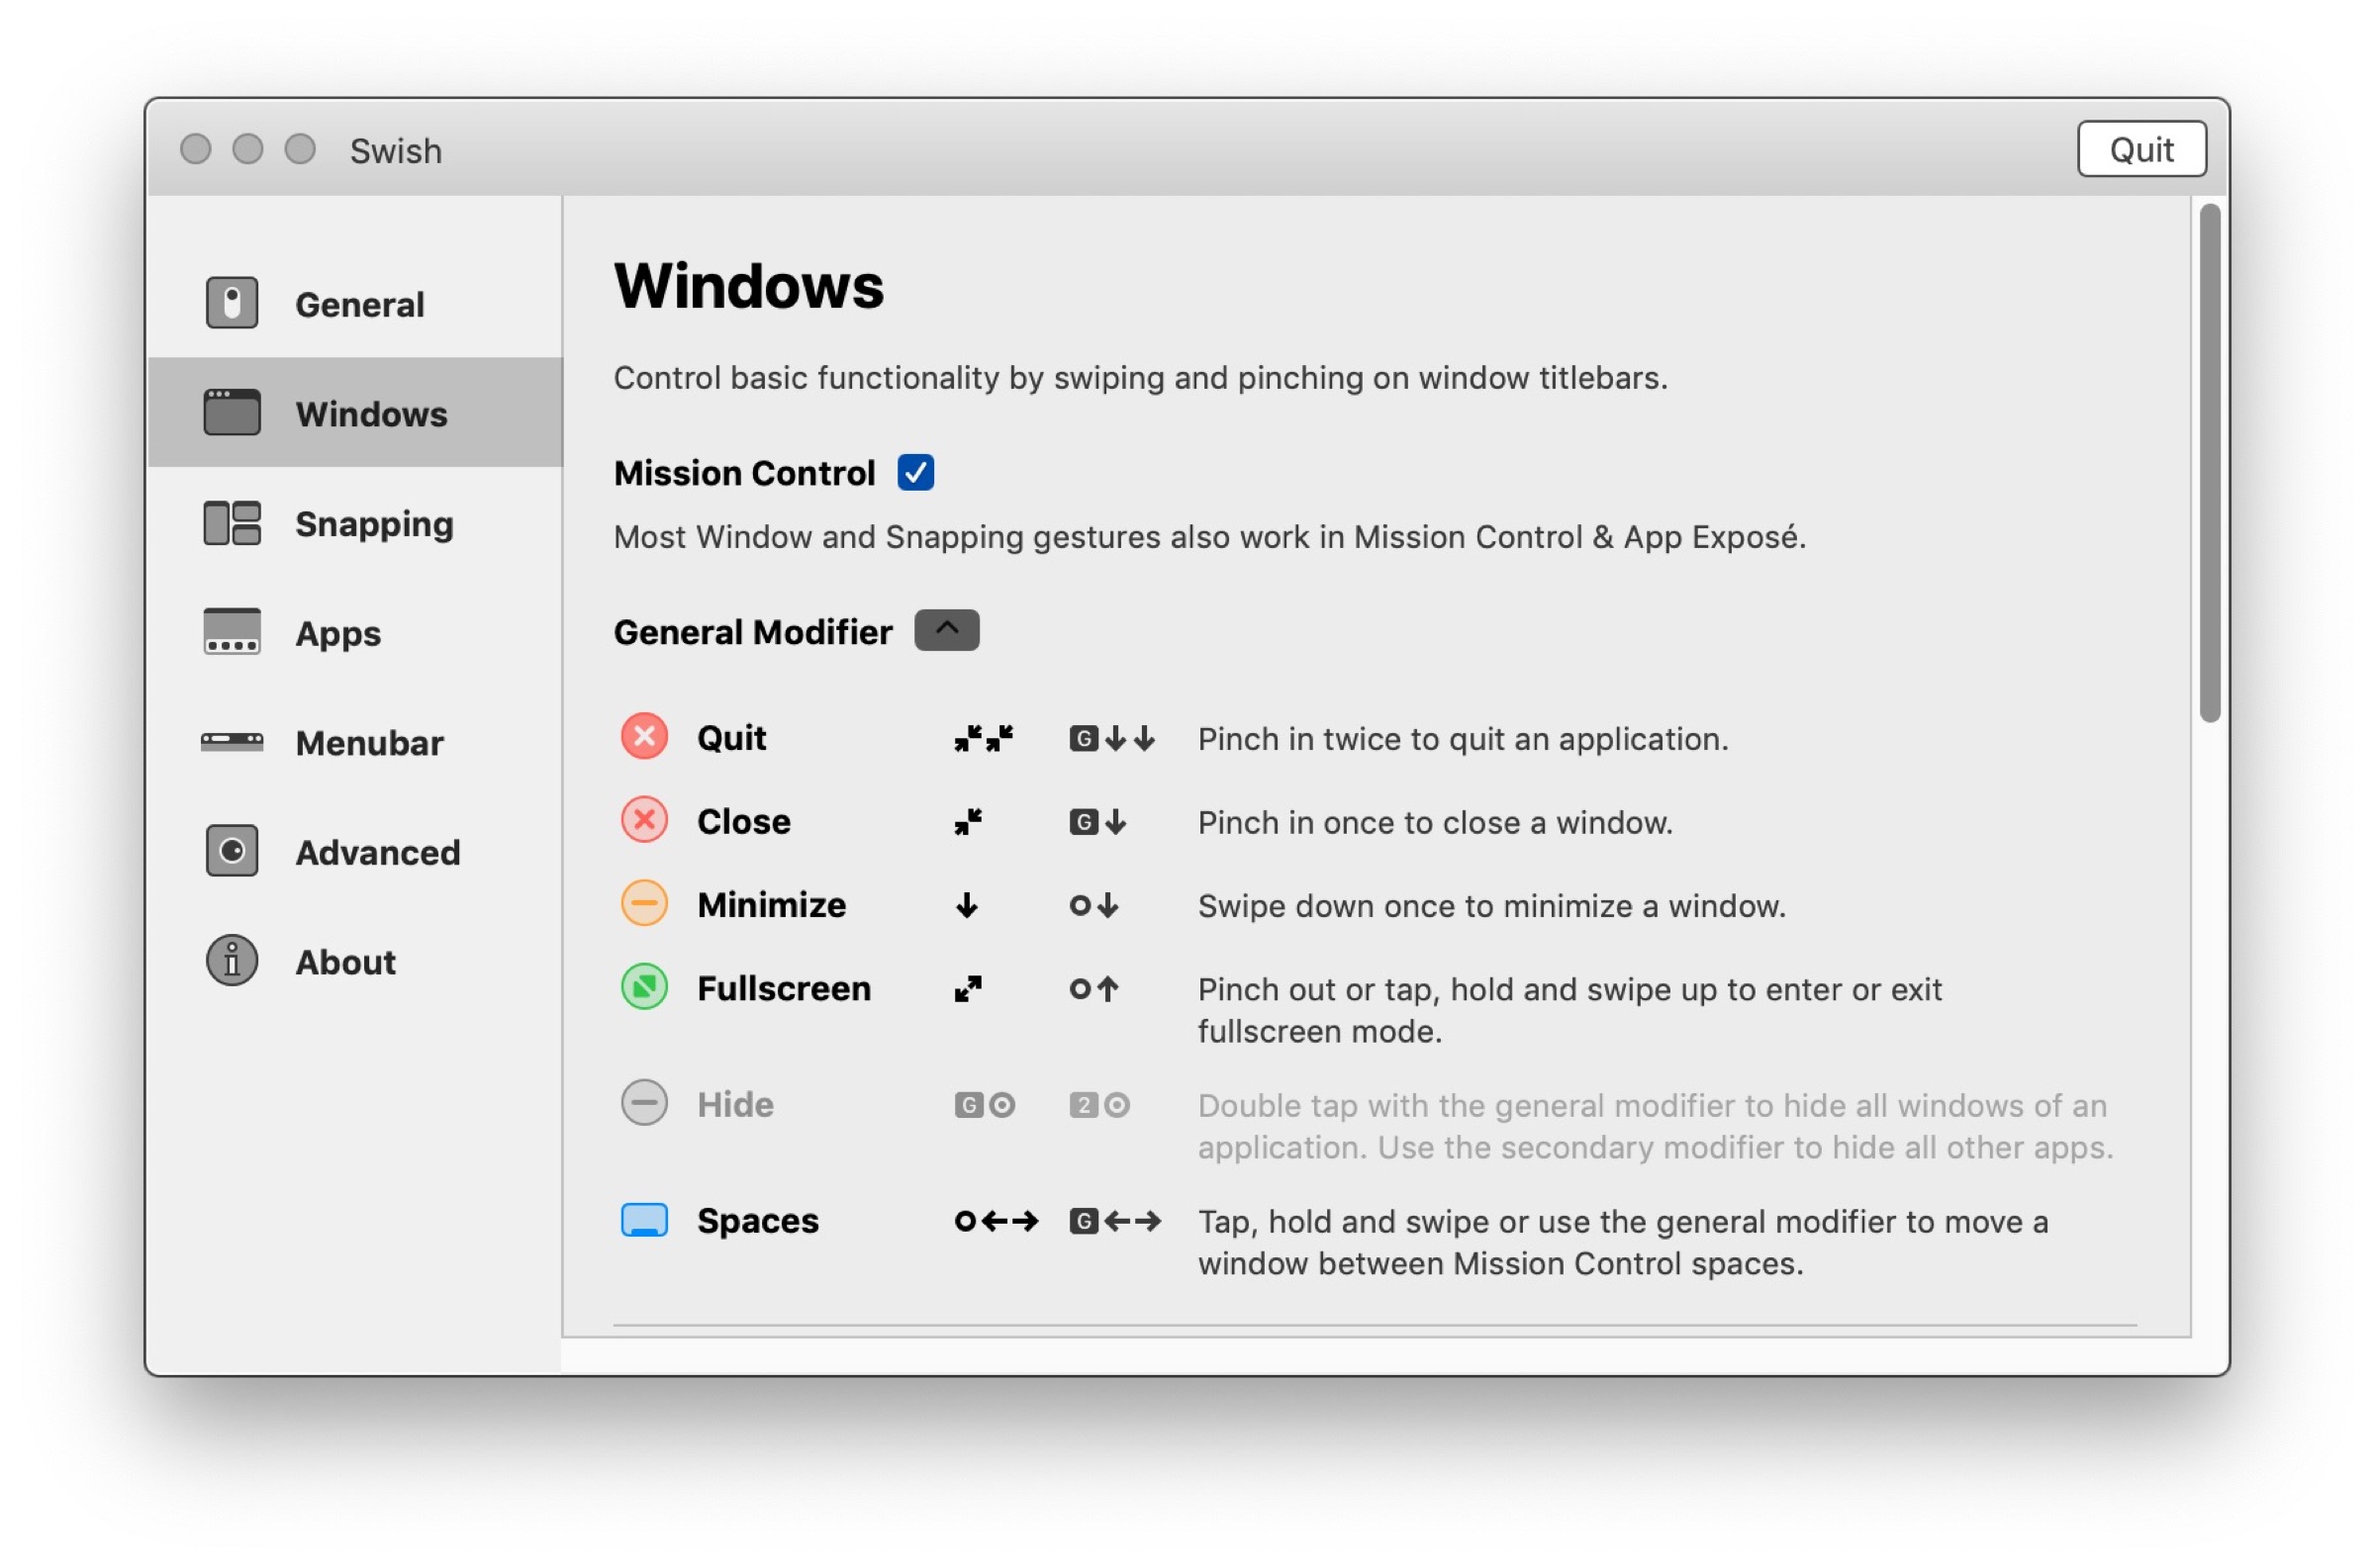Click the gray Hide action icon

click(x=644, y=1104)
